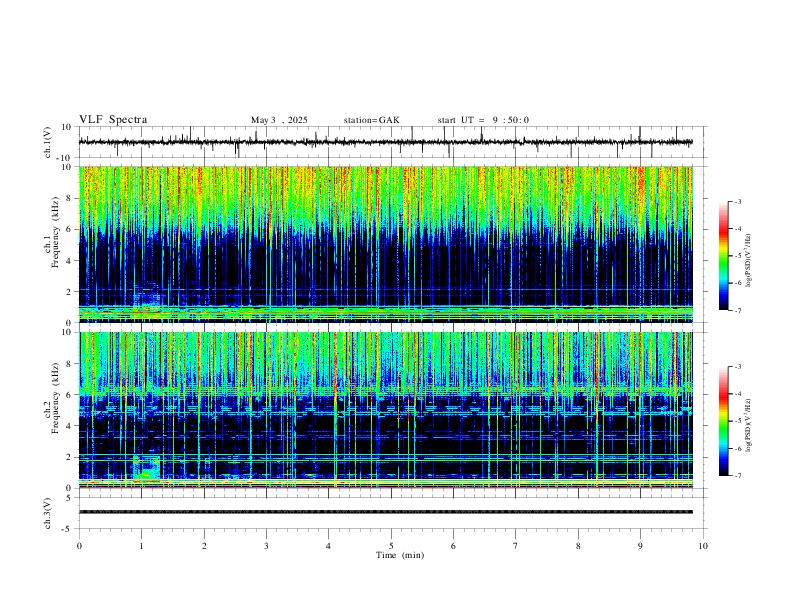This screenshot has width=792, height=612.
Task: Click the "ch.3(V)" axis label
Action: (x=48, y=514)
